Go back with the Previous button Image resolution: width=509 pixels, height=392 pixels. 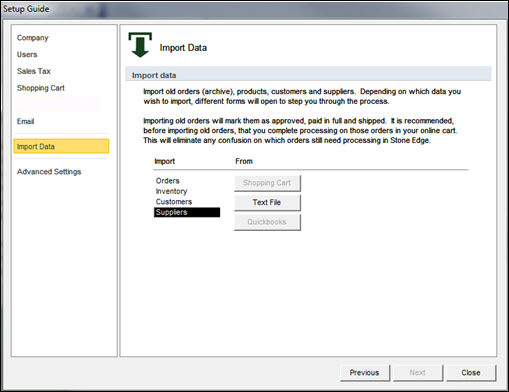(365, 373)
